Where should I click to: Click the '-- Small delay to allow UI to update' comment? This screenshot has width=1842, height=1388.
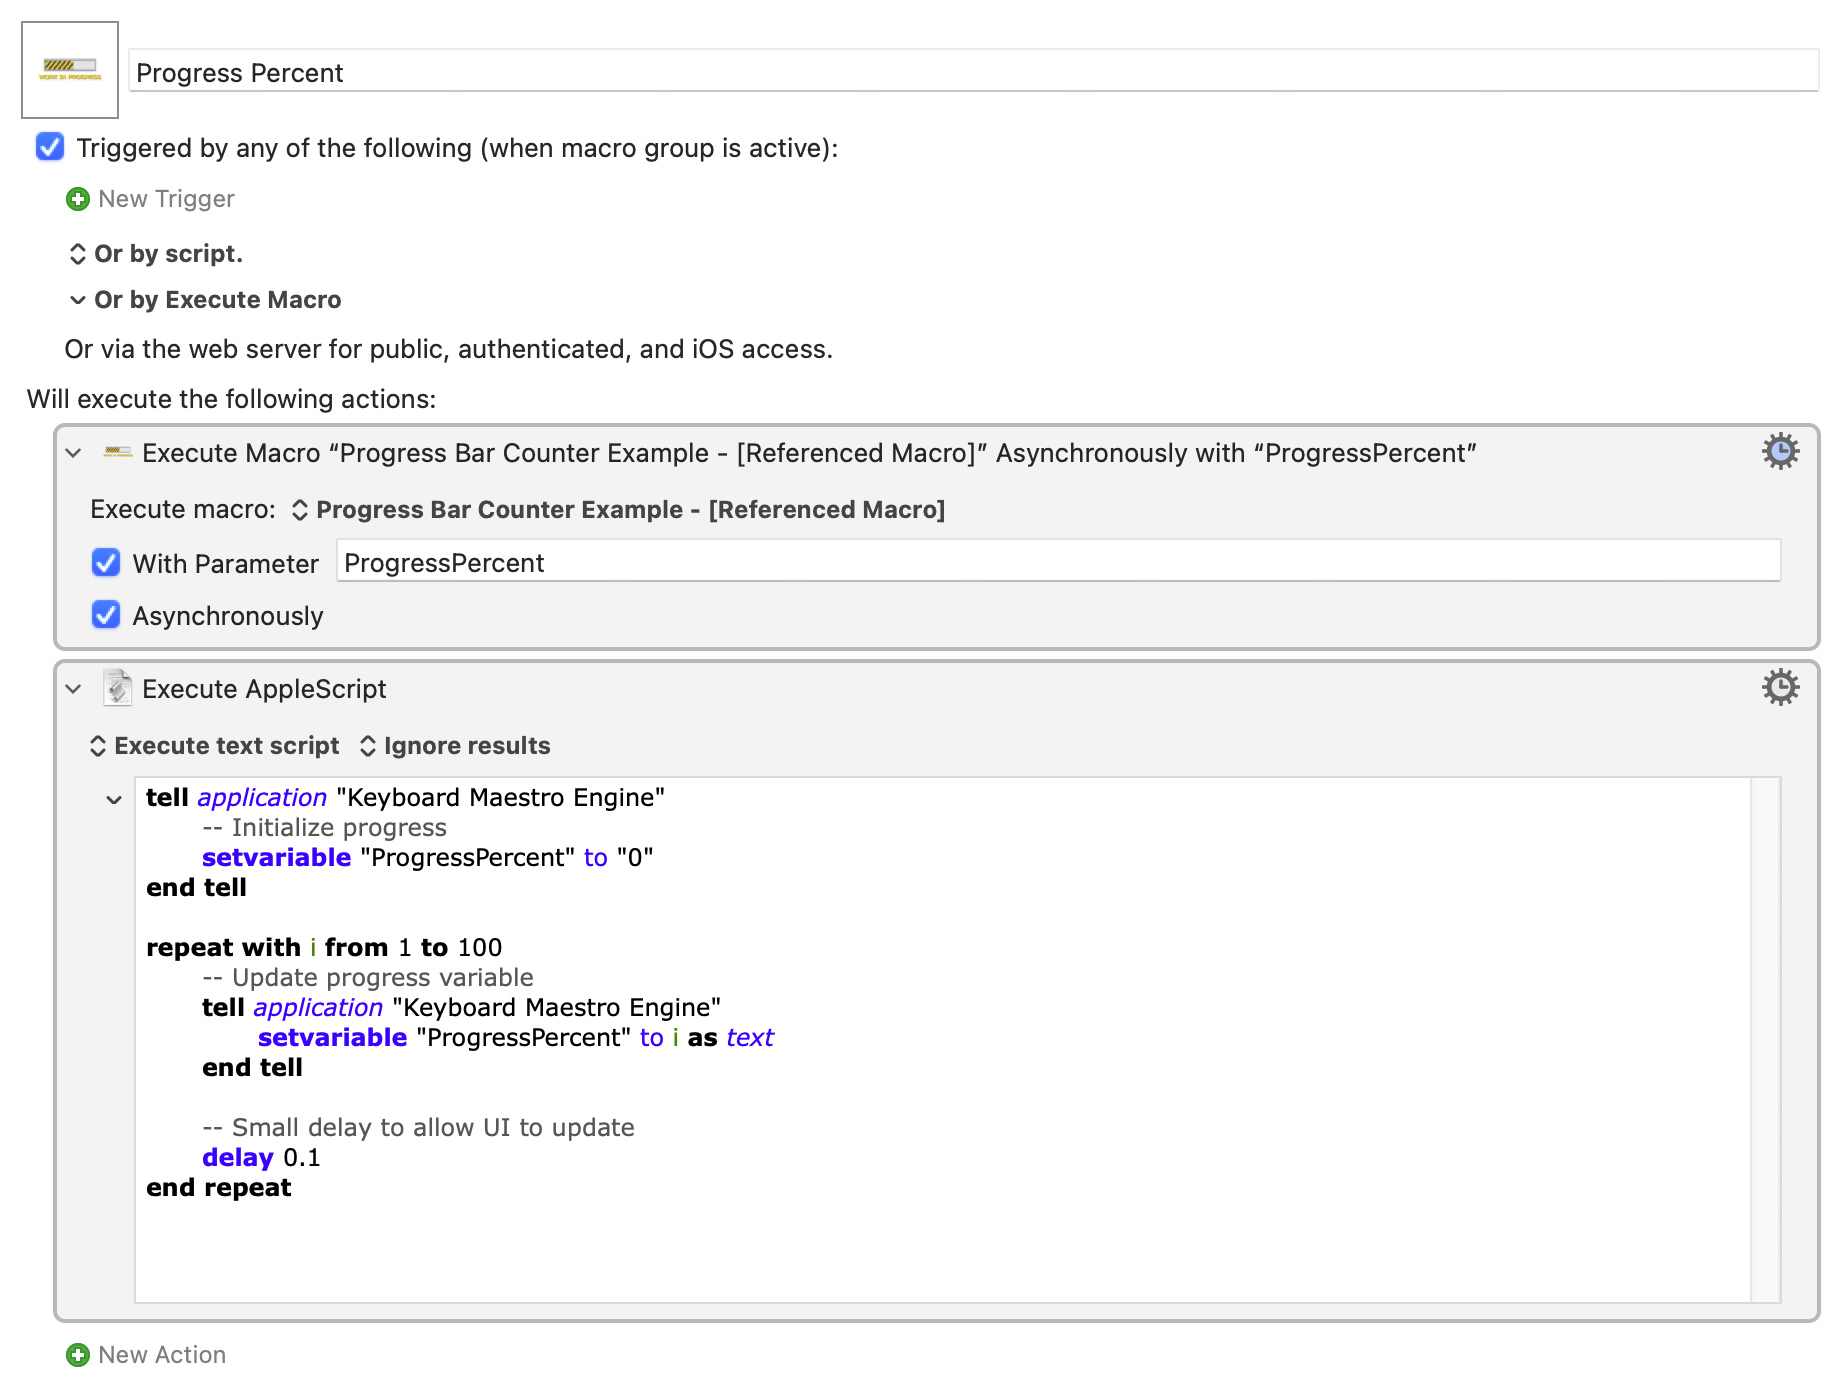pyautogui.click(x=418, y=1128)
